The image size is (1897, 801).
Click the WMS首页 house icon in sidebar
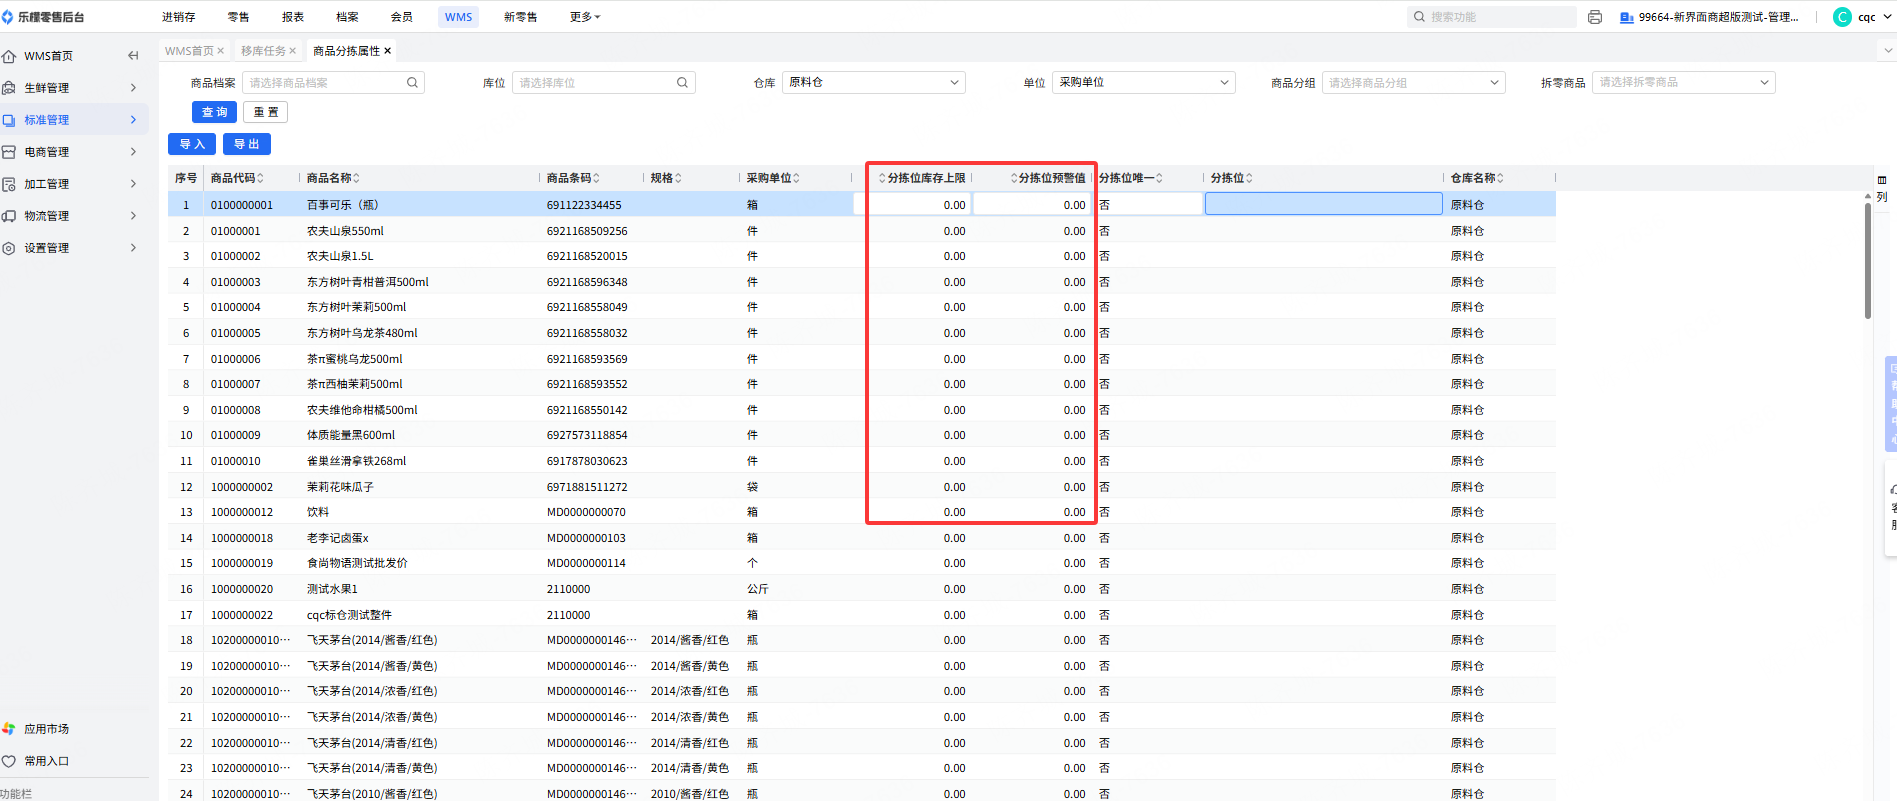(x=9, y=56)
